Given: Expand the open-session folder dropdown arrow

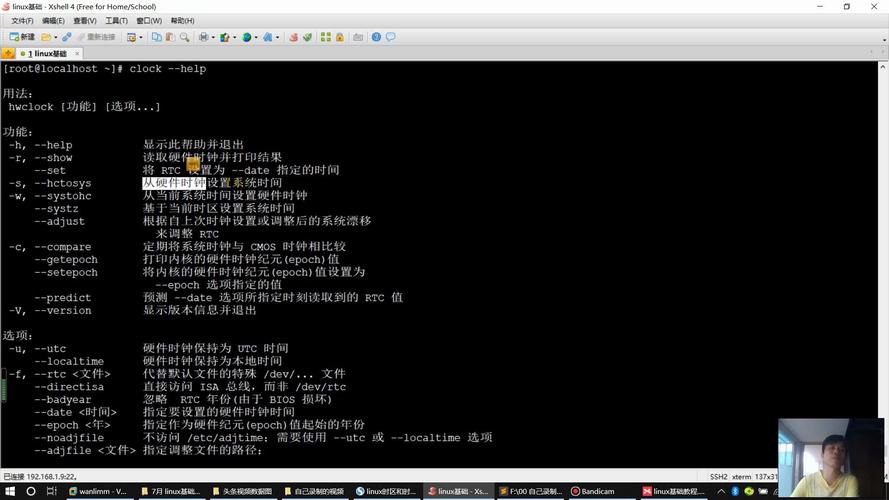Looking at the screenshot, I should 56,37.
